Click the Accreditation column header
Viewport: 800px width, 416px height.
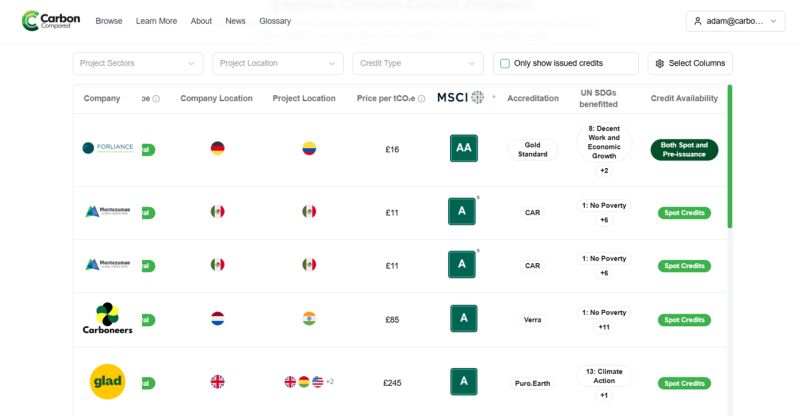tap(533, 98)
